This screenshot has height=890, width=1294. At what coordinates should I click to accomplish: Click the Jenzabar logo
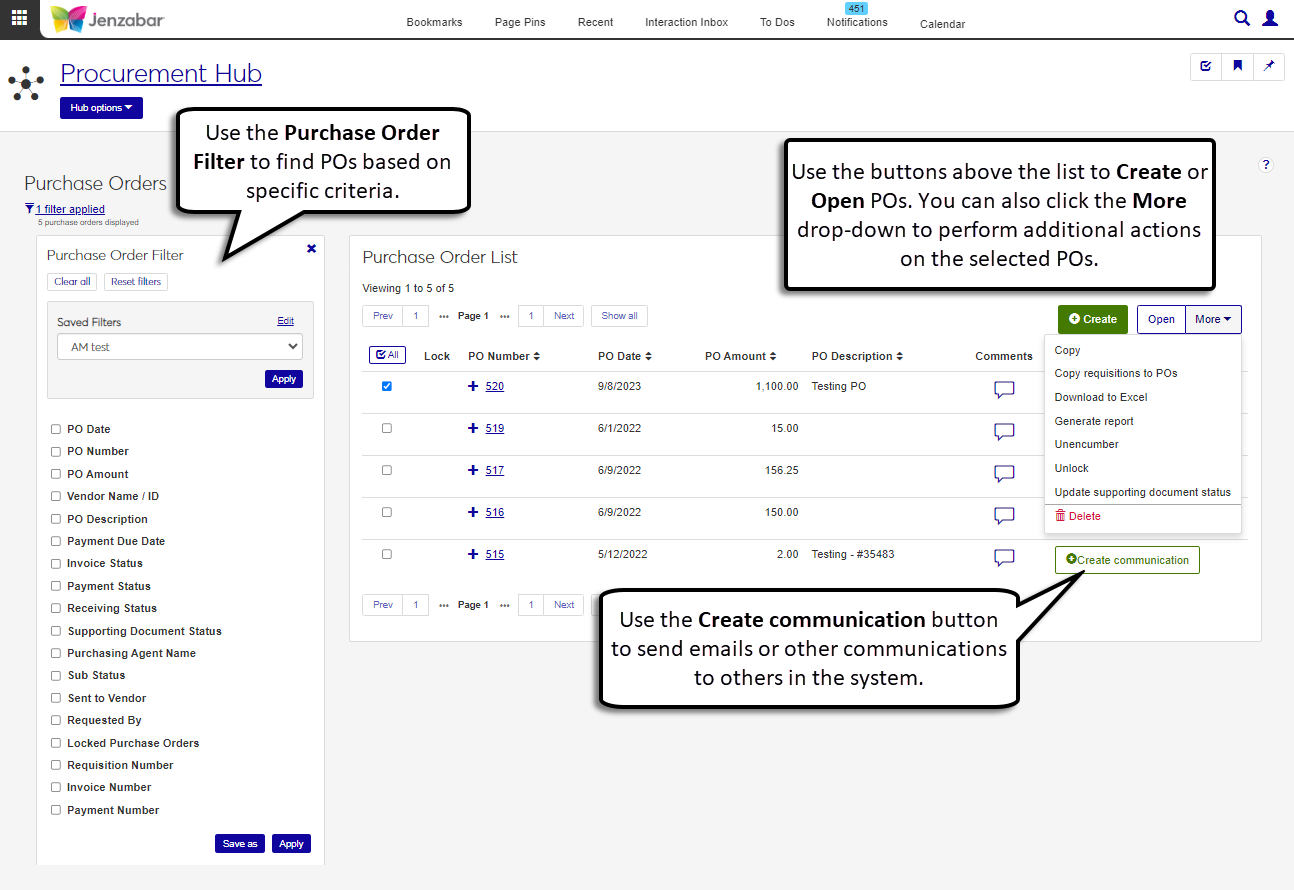(107, 19)
